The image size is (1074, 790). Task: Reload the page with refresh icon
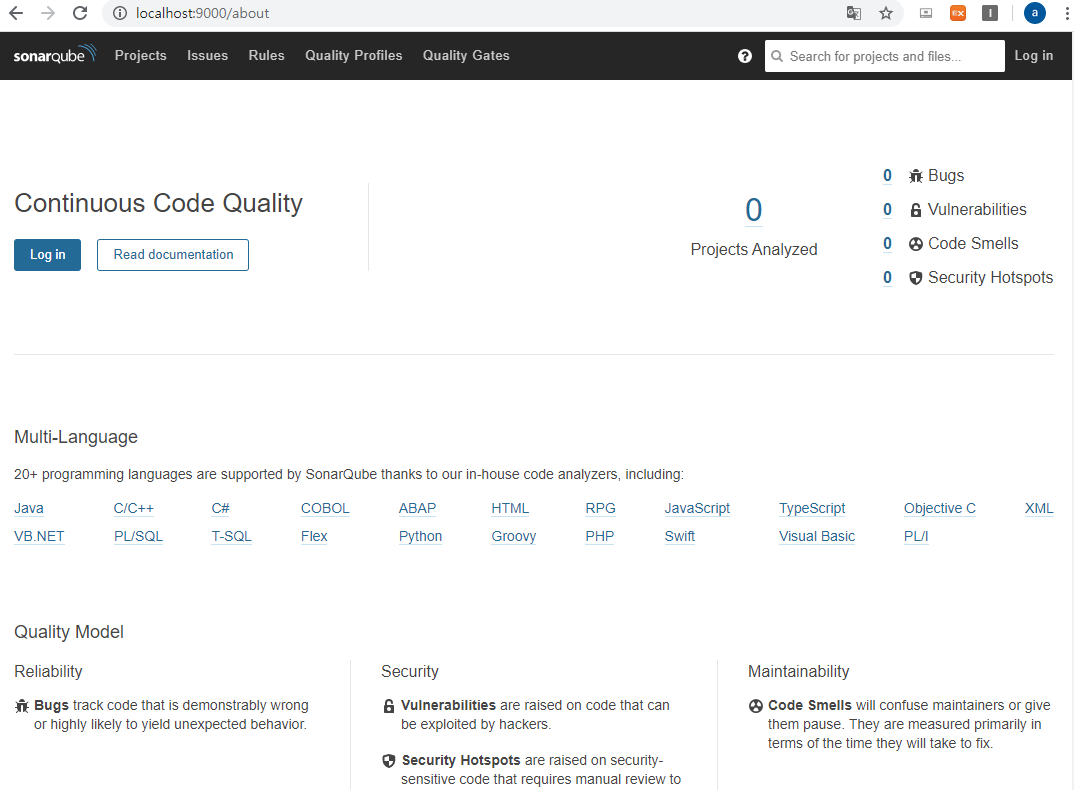80,13
